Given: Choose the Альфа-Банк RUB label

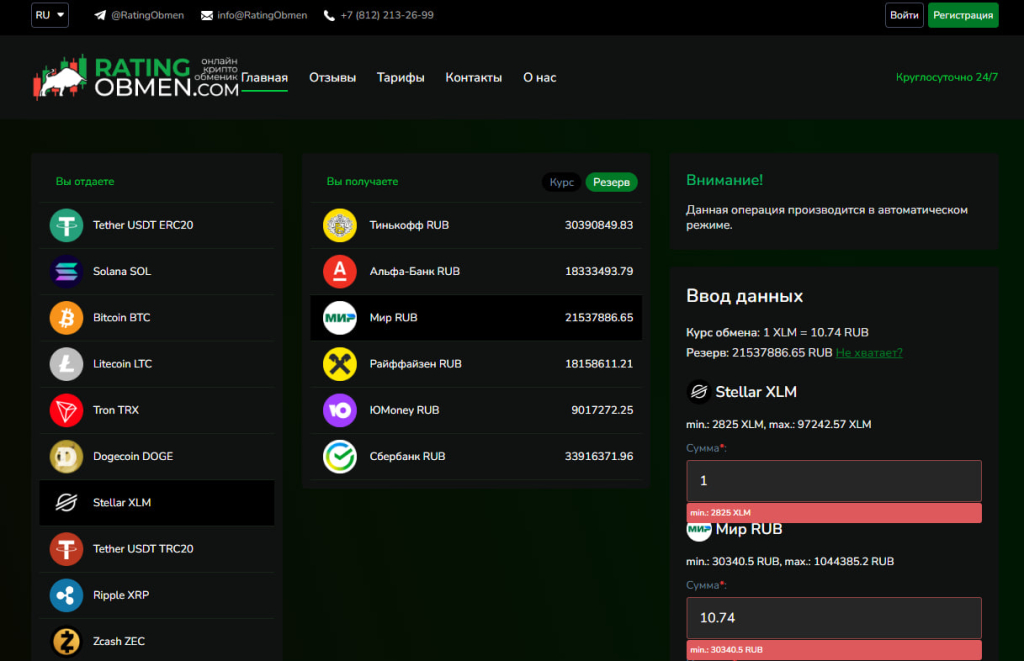Looking at the screenshot, I should [x=415, y=272].
